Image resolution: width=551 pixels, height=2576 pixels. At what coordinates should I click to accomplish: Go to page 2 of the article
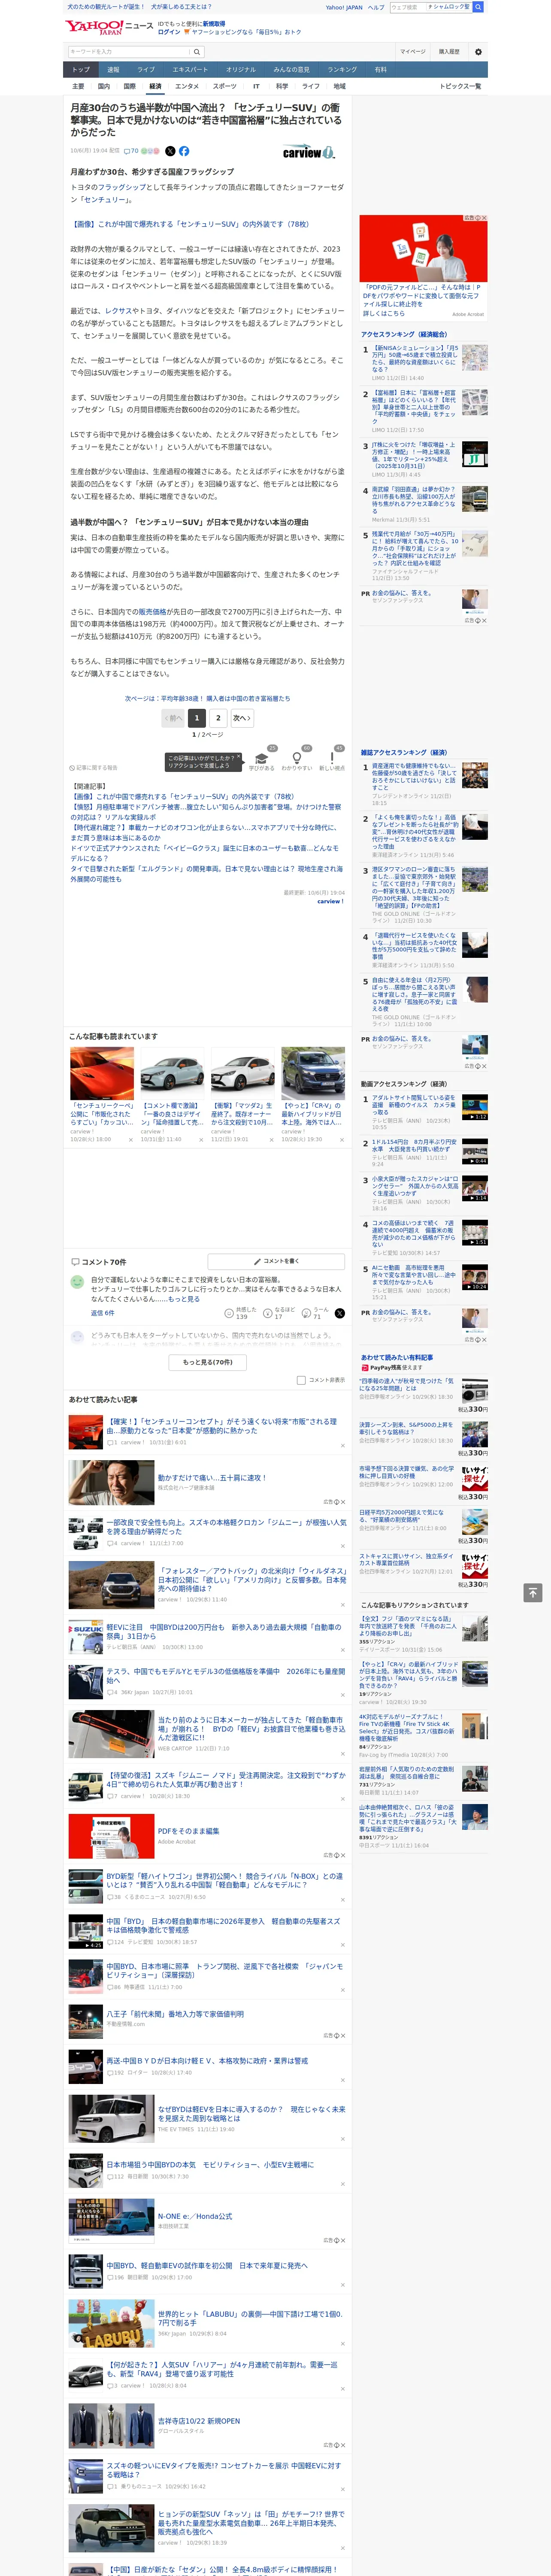tap(218, 718)
